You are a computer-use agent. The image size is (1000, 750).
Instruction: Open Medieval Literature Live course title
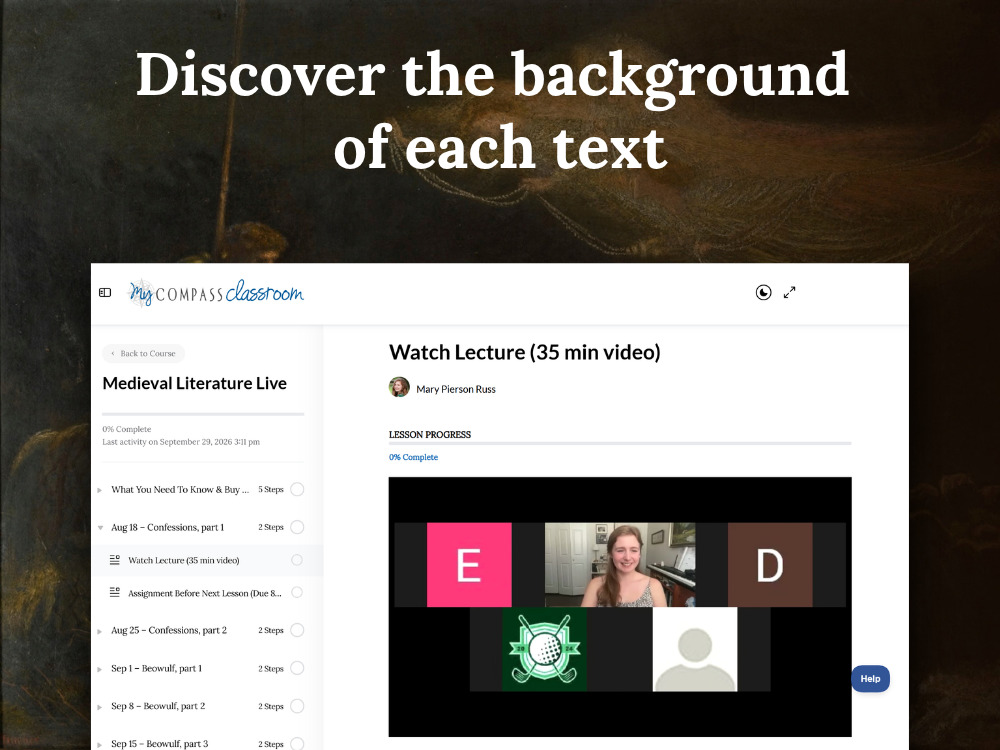(195, 383)
